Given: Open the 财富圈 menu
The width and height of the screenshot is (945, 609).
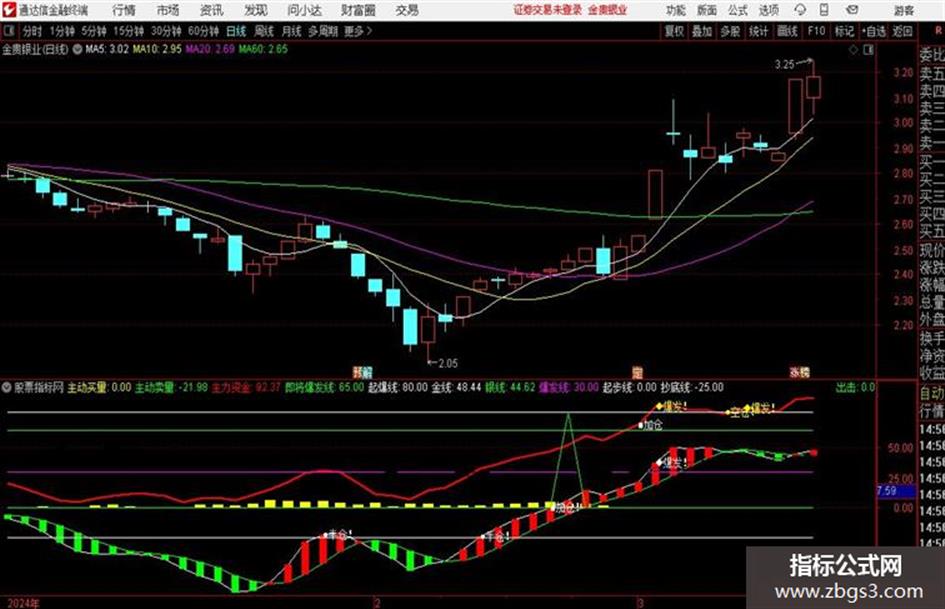Looking at the screenshot, I should pyautogui.click(x=358, y=10).
